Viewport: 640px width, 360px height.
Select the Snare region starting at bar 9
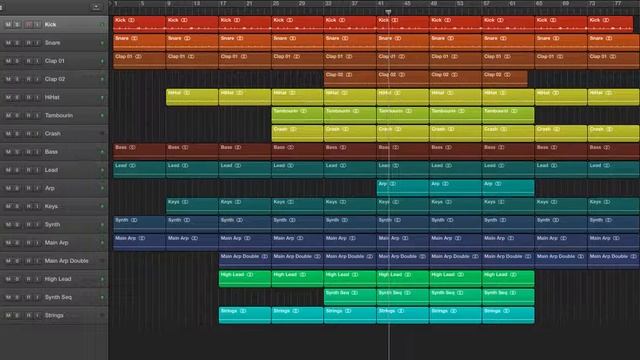192,42
